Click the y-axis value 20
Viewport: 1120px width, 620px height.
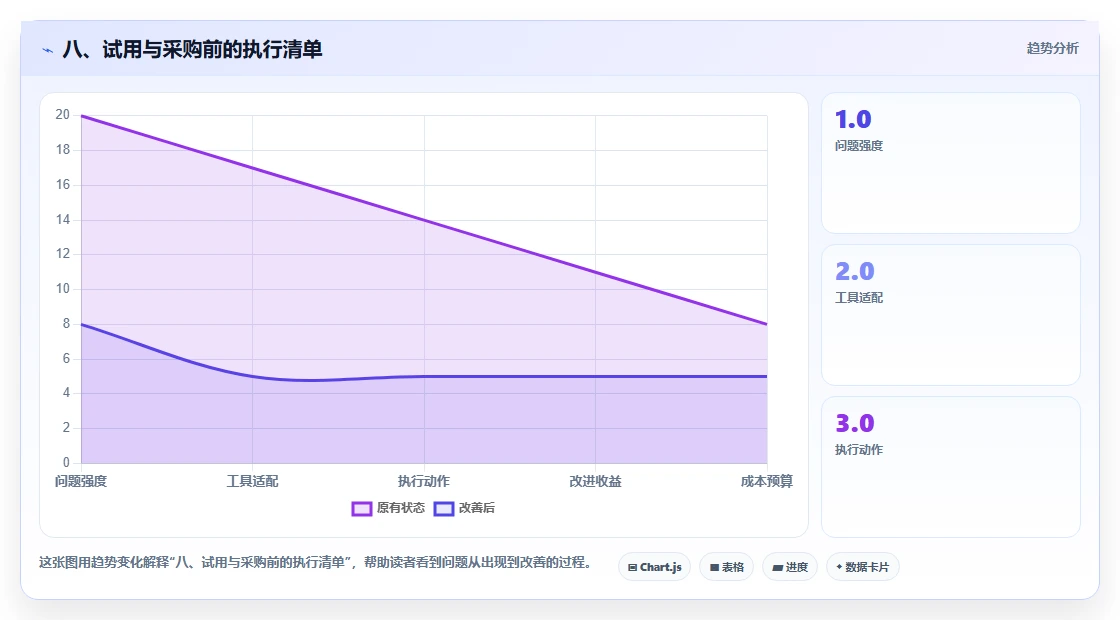(x=63, y=115)
